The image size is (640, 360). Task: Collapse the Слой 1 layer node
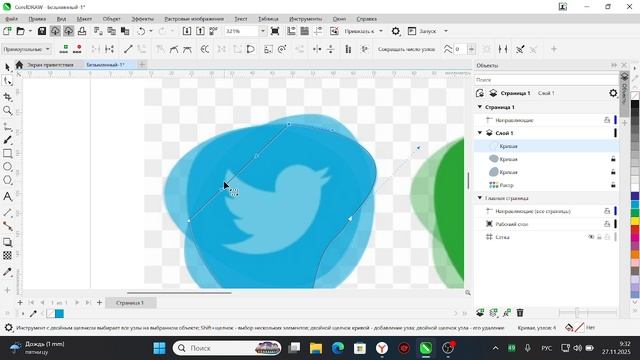click(x=480, y=133)
